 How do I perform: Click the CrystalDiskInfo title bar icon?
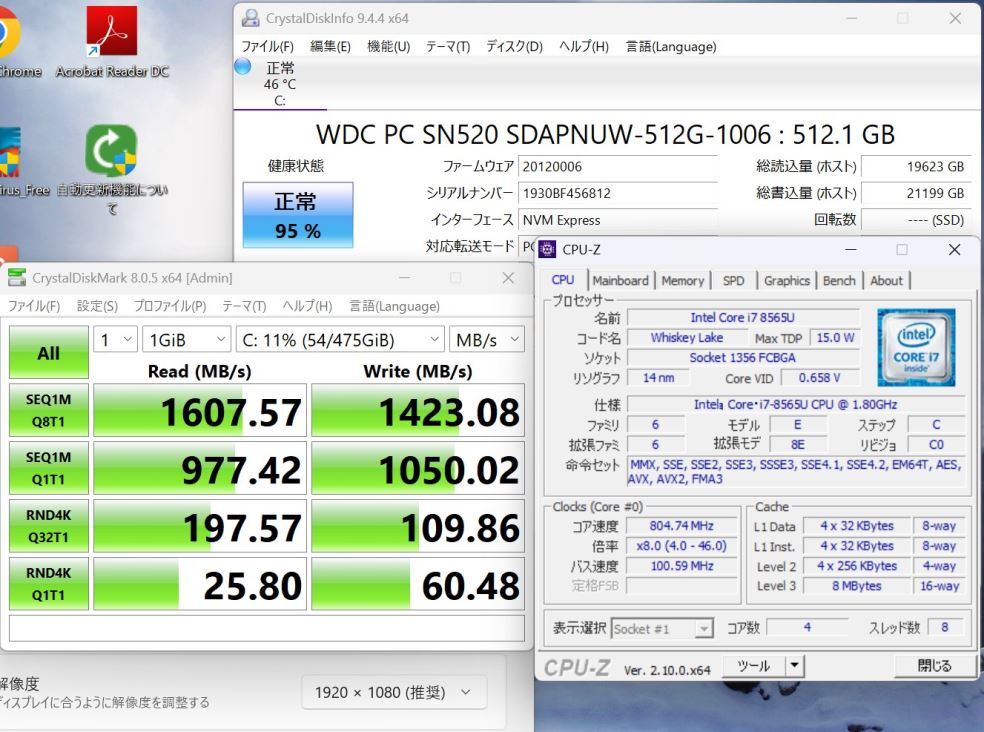pos(250,18)
